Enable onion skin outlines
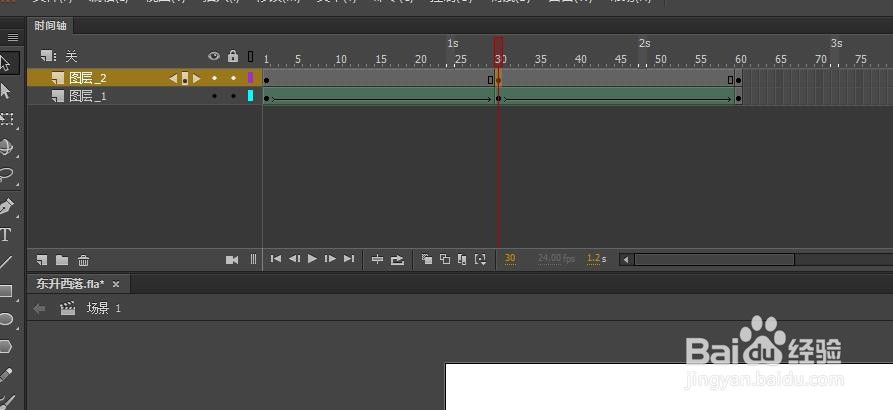The image size is (893, 410). [x=445, y=259]
